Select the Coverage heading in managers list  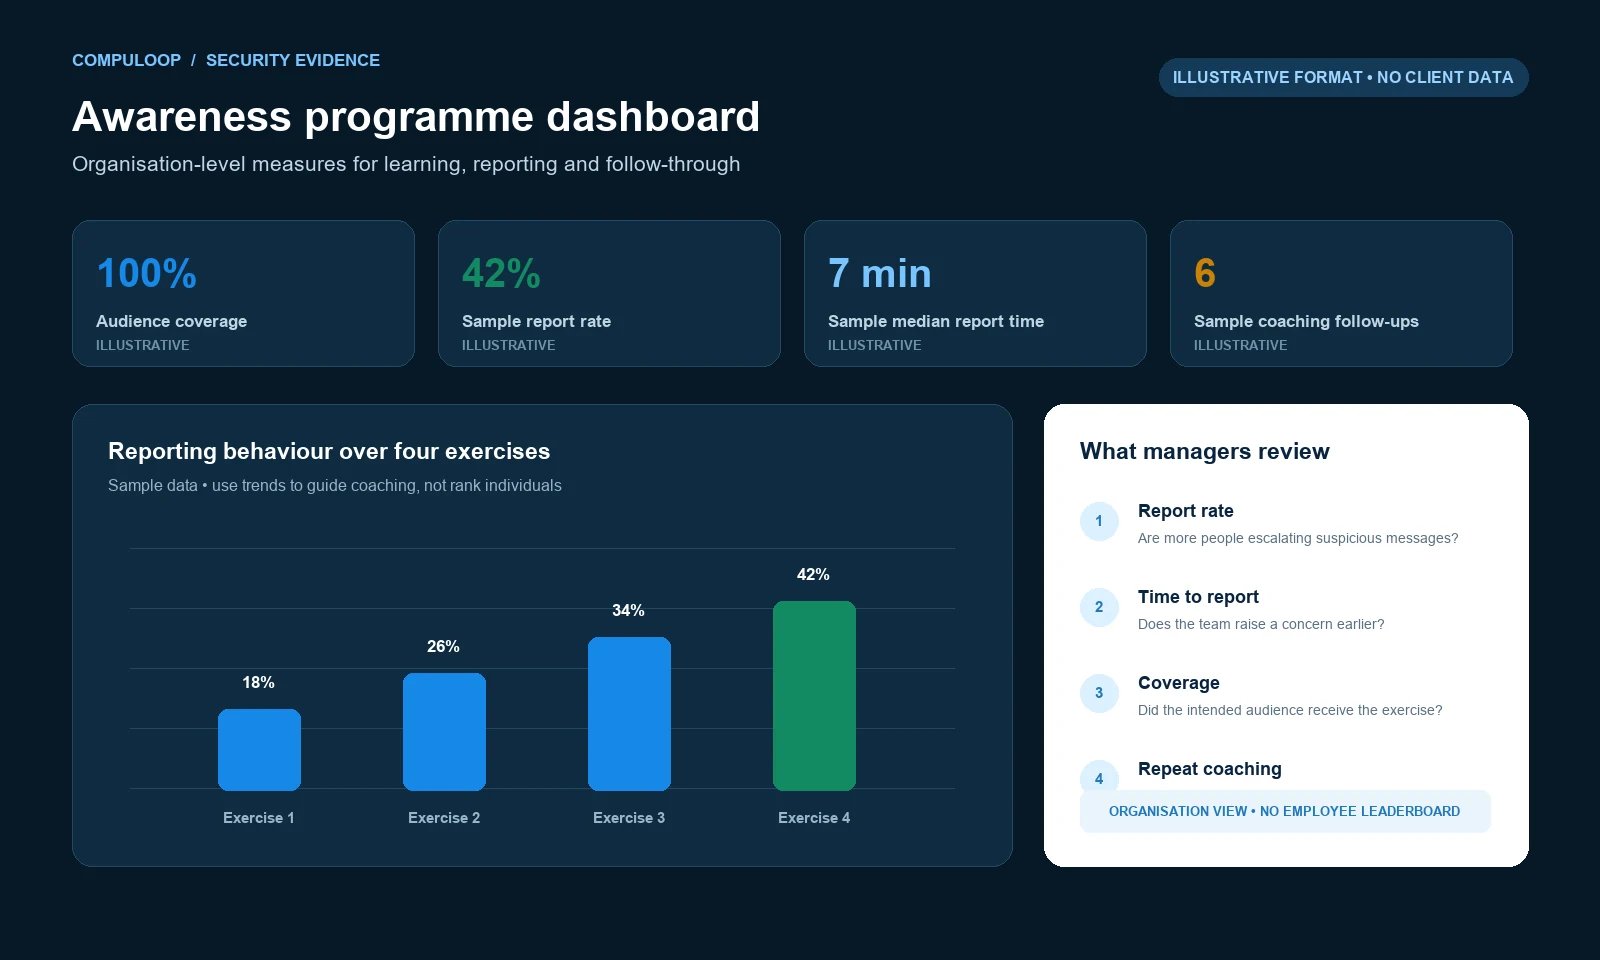1179,683
